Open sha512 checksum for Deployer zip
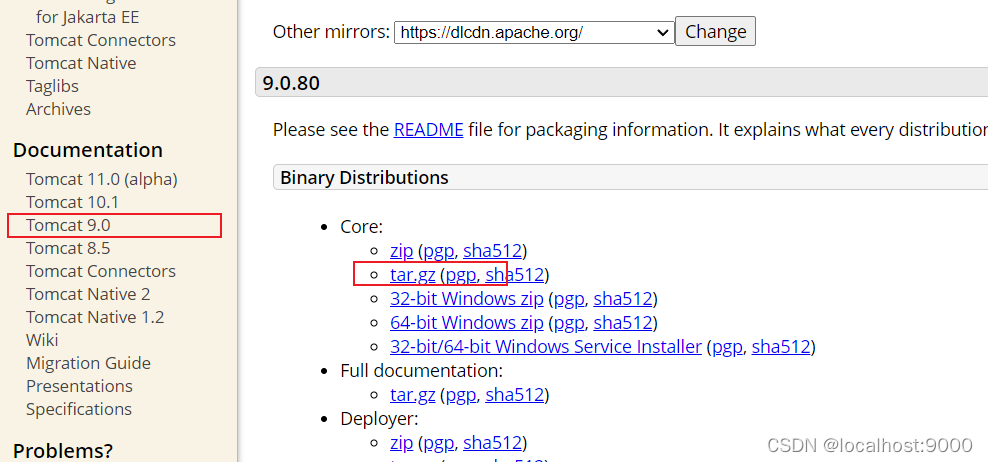Image resolution: width=988 pixels, height=462 pixels. tap(493, 443)
